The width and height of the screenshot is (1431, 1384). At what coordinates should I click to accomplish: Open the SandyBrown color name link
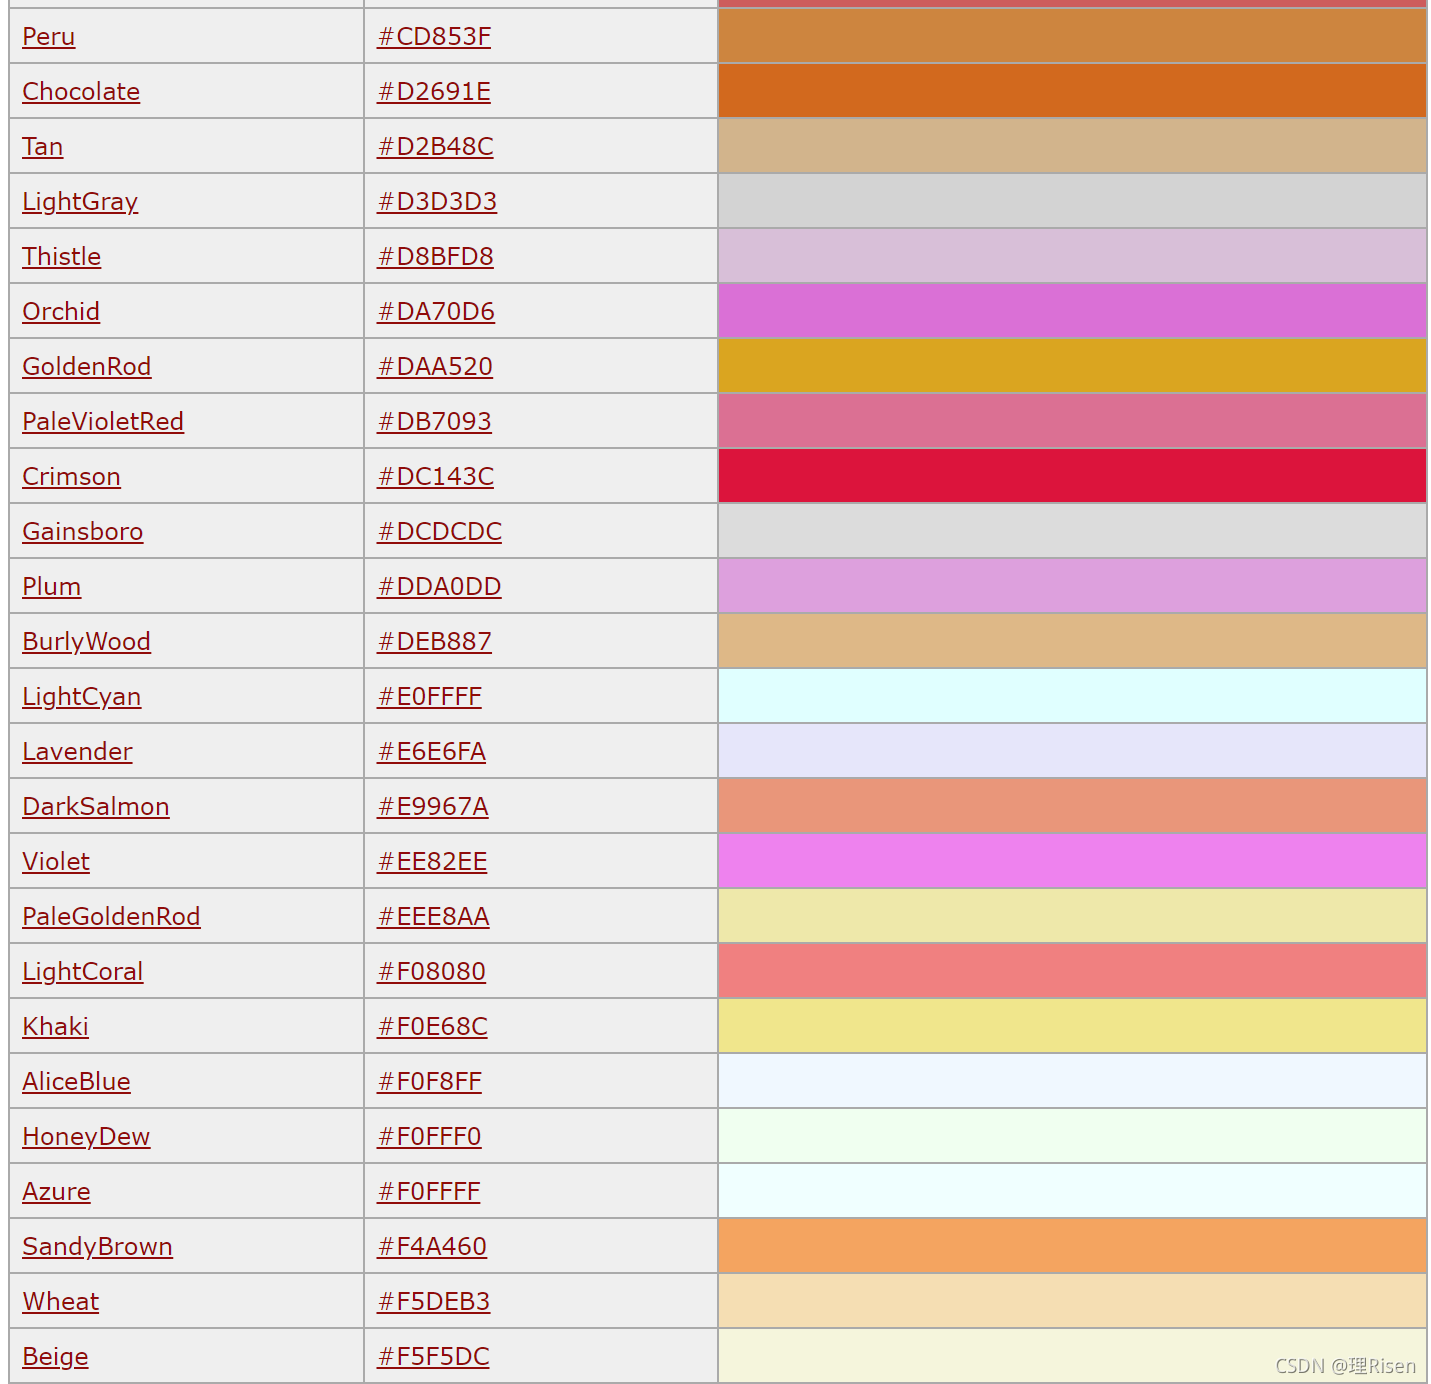pos(98,1247)
